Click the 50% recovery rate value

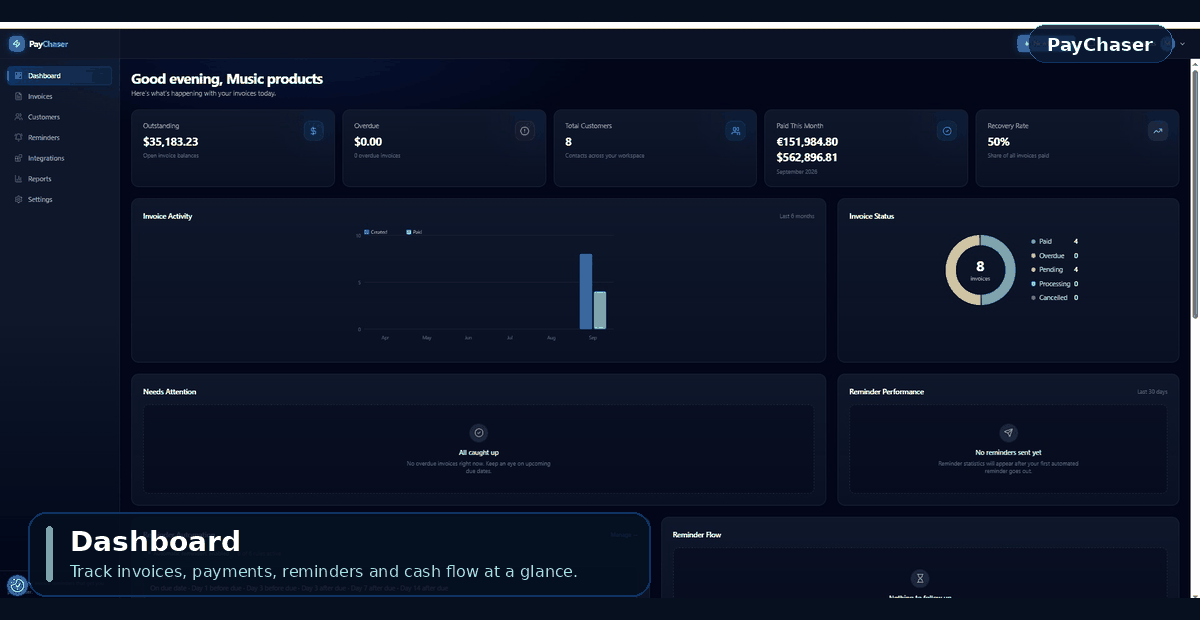[998, 142]
